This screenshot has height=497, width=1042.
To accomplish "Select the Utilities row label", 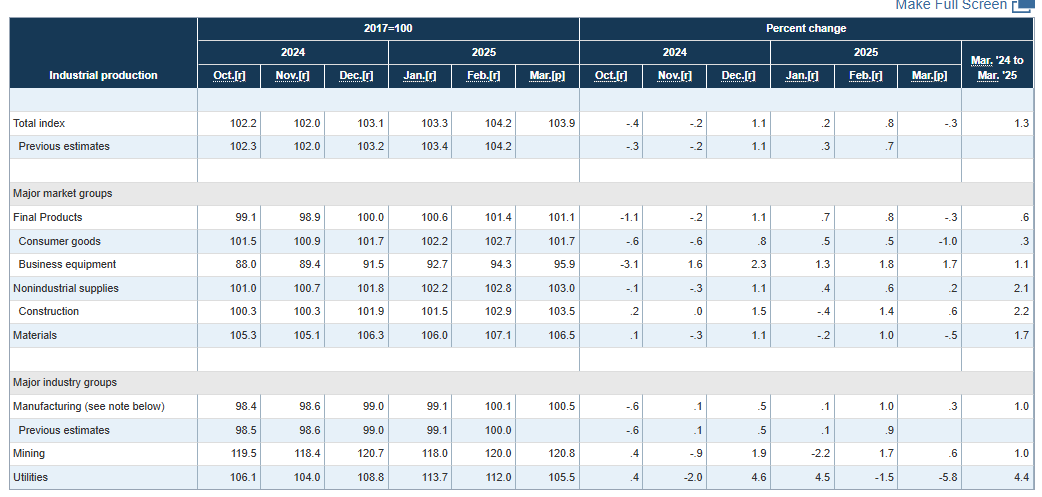I will click(30, 478).
